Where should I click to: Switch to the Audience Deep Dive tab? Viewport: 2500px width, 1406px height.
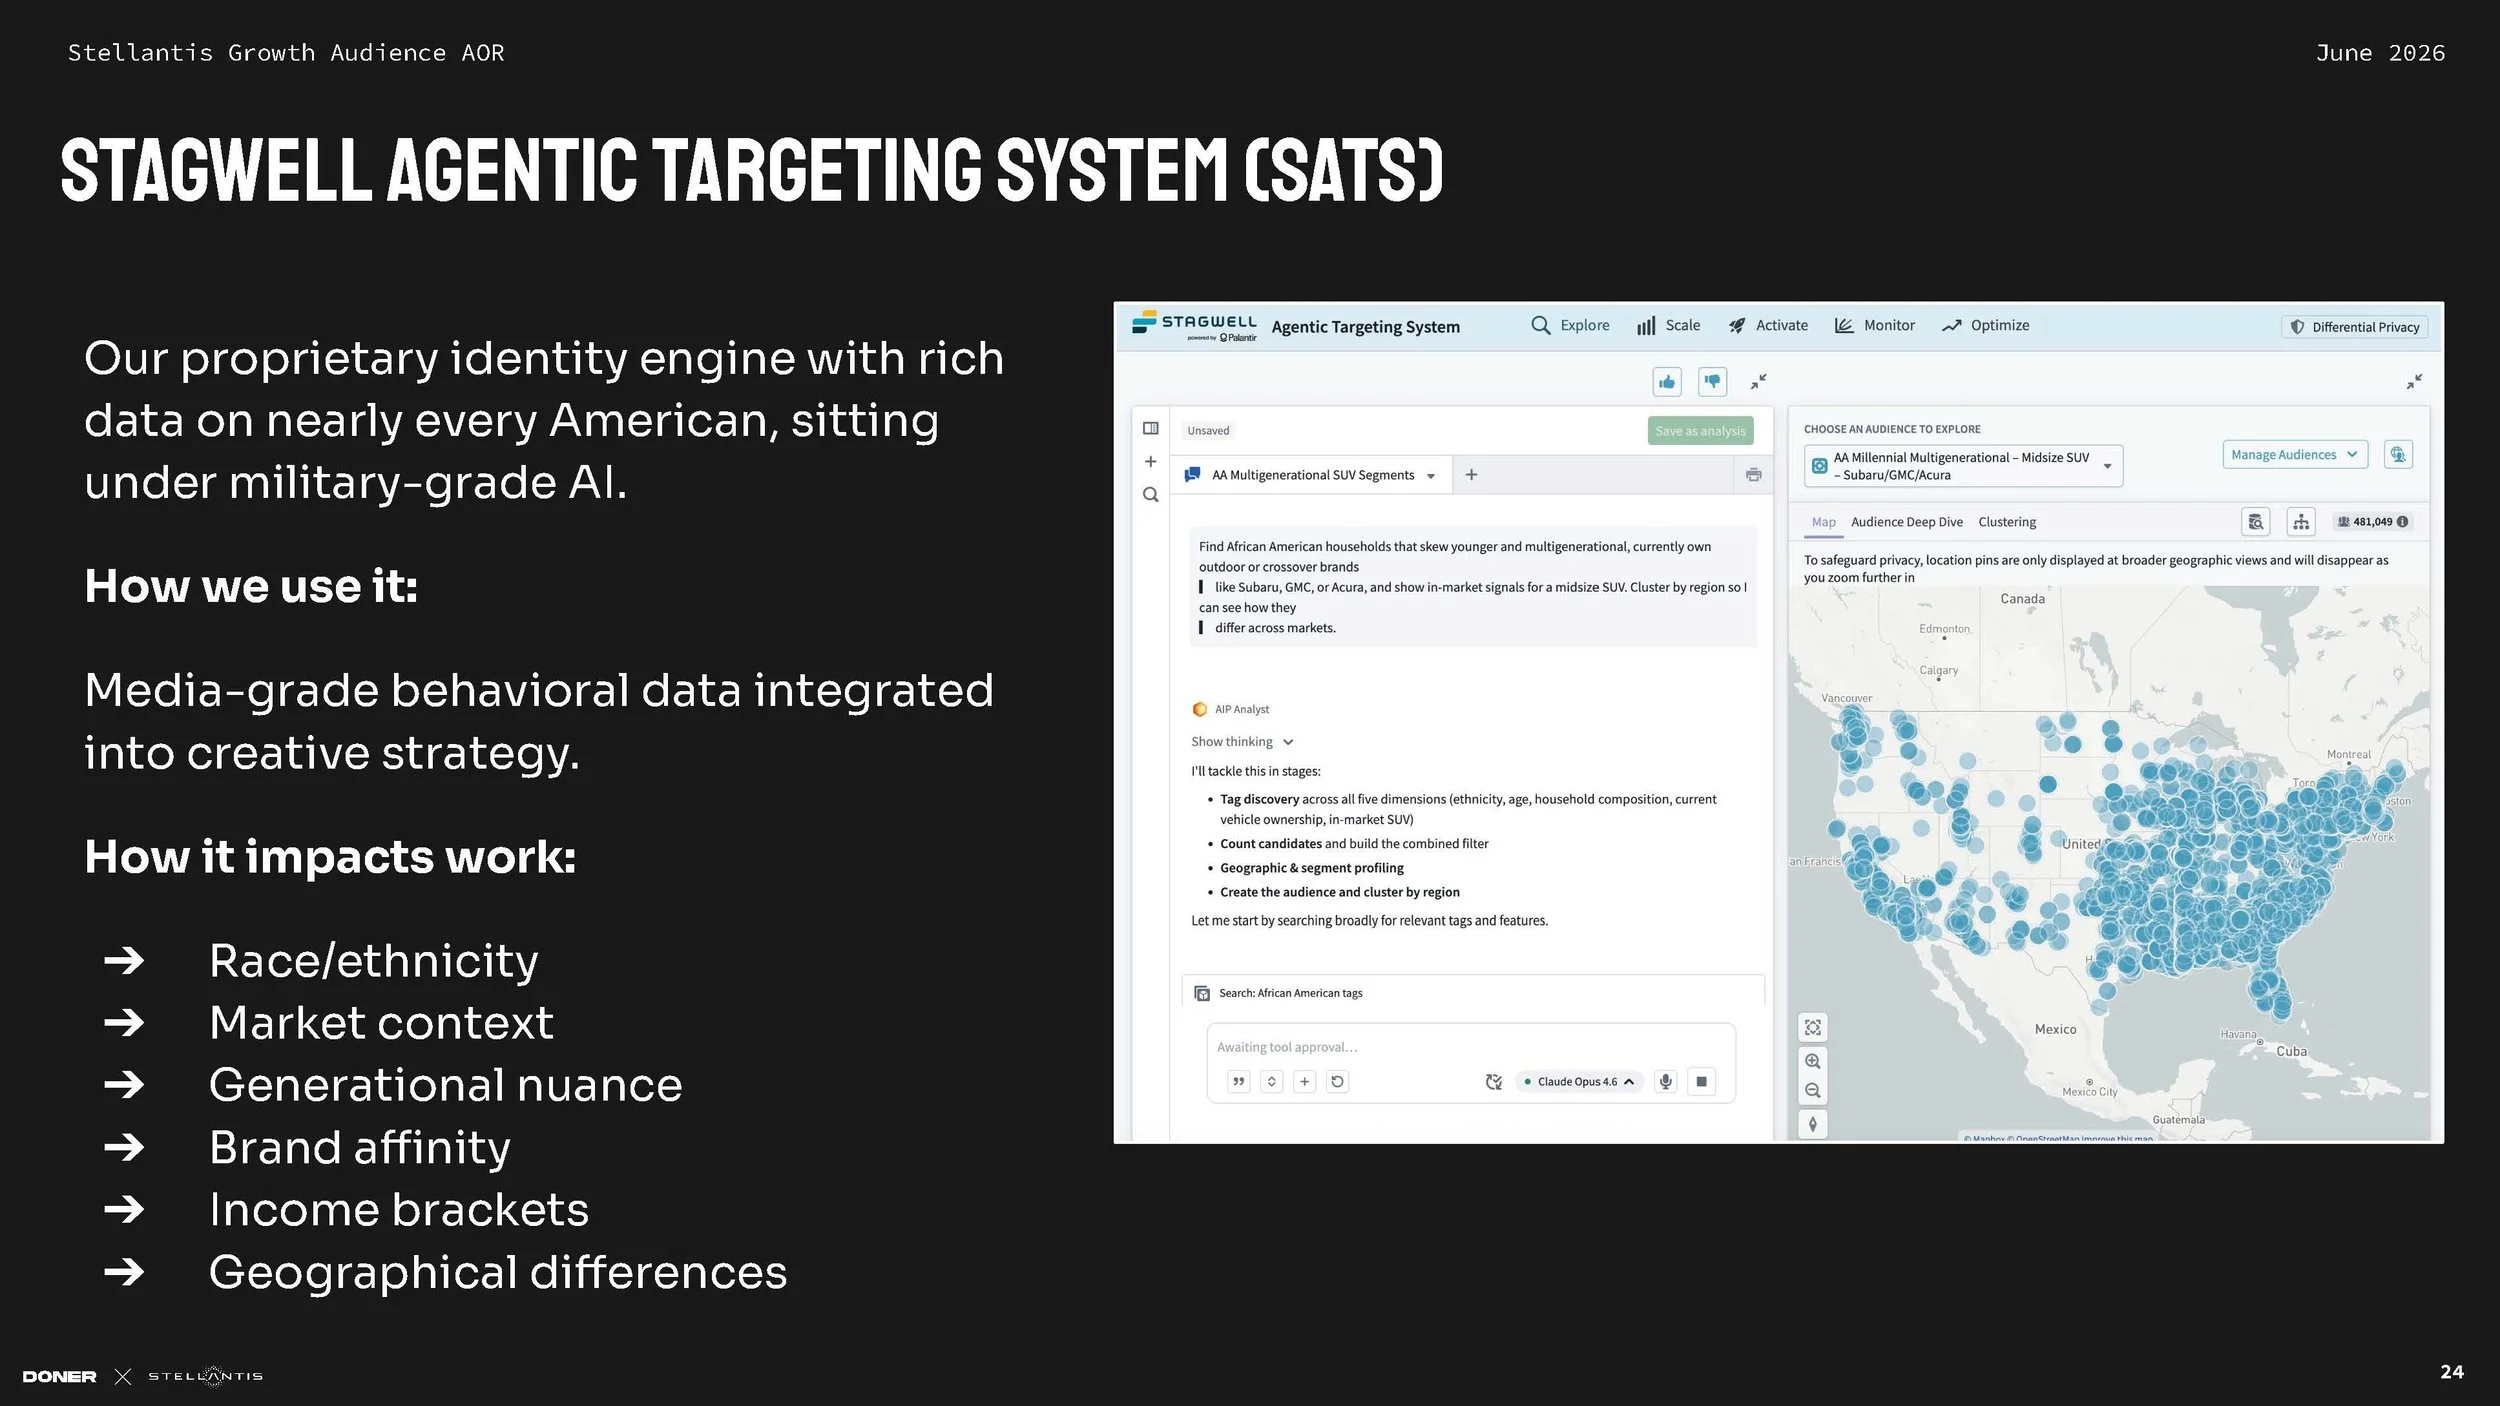point(1907,522)
